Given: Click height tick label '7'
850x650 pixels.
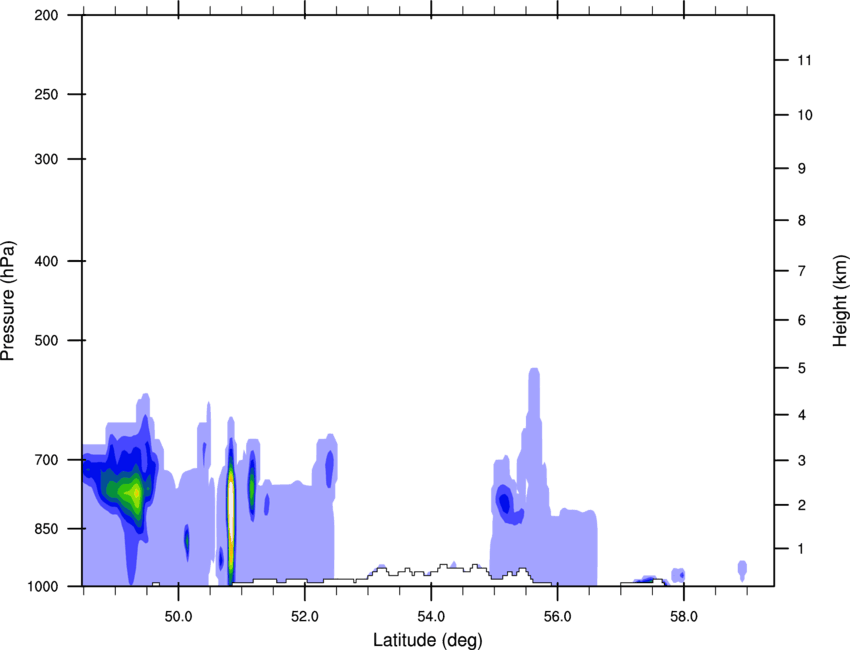Looking at the screenshot, I should [x=802, y=271].
